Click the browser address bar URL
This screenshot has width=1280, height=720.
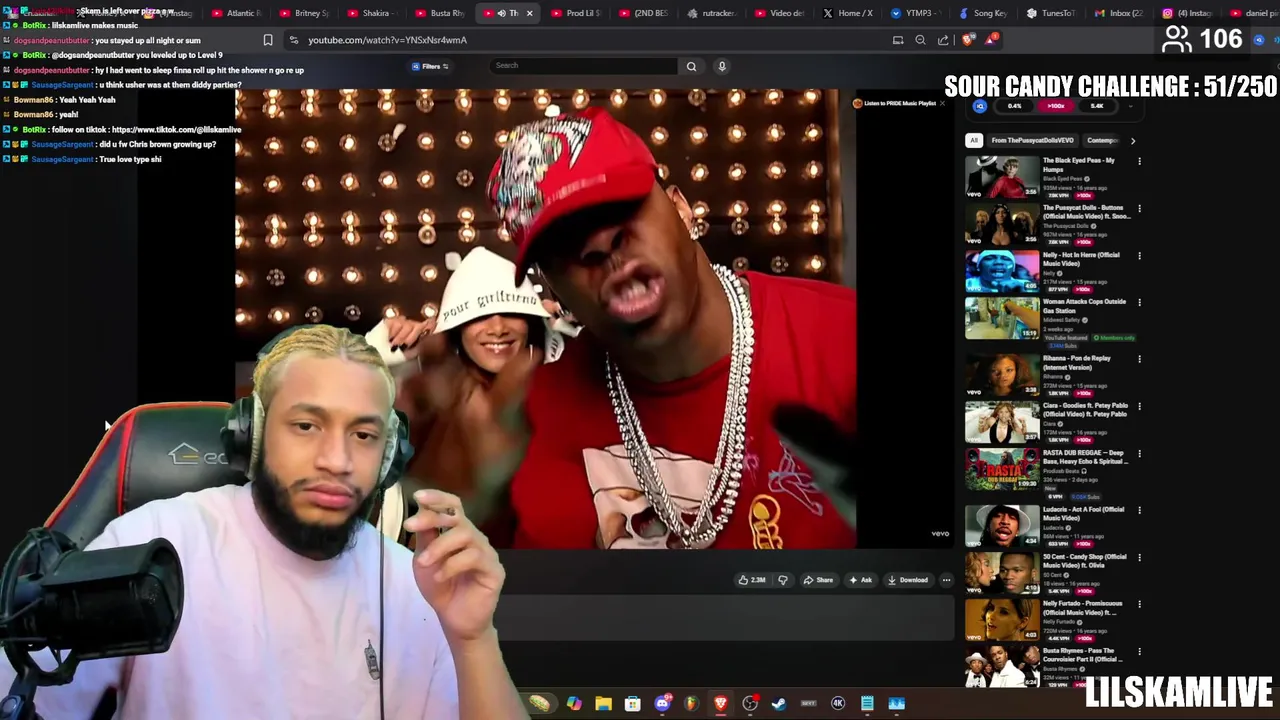click(387, 40)
